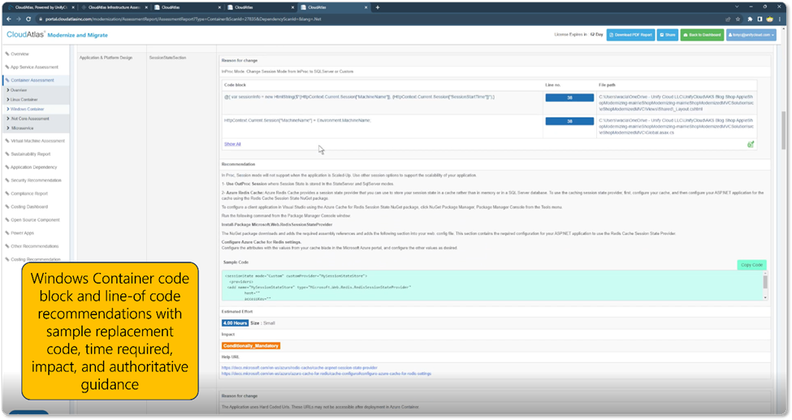Click the Conditionally_Mandatory impact badge
The height and width of the screenshot is (420, 792).
[251, 346]
